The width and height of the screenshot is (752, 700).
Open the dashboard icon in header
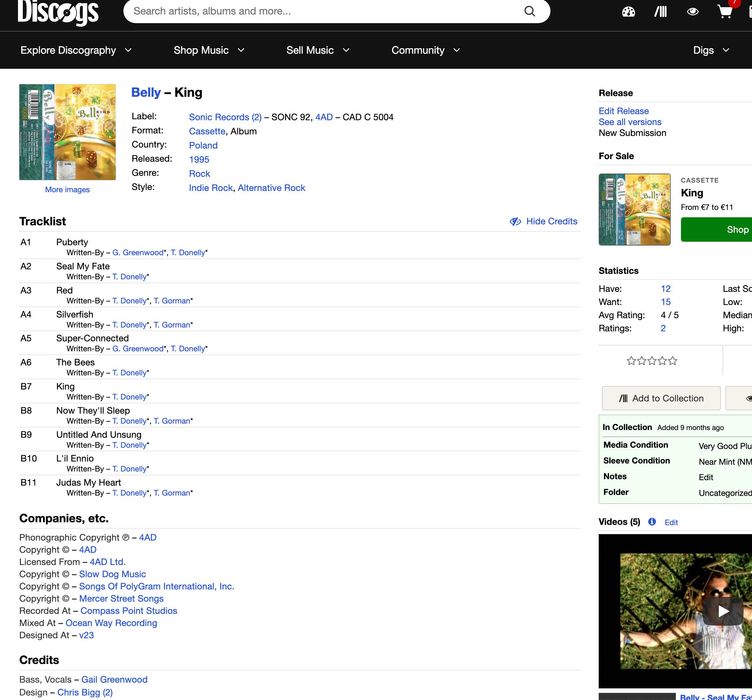tap(628, 12)
